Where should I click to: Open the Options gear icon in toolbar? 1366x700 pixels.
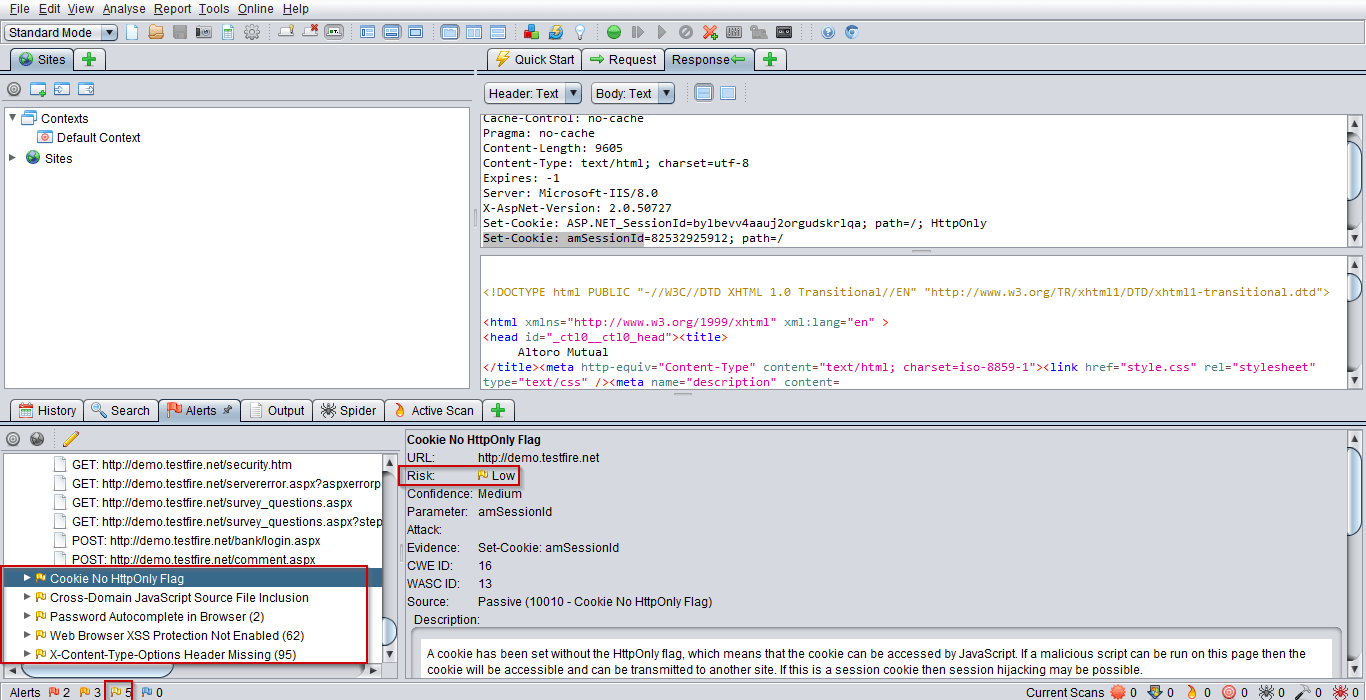pos(252,32)
